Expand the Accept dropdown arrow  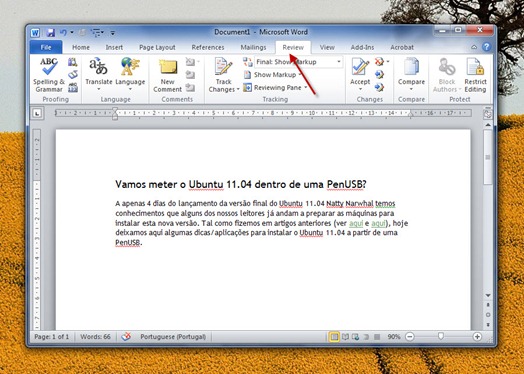pyautogui.click(x=360, y=89)
